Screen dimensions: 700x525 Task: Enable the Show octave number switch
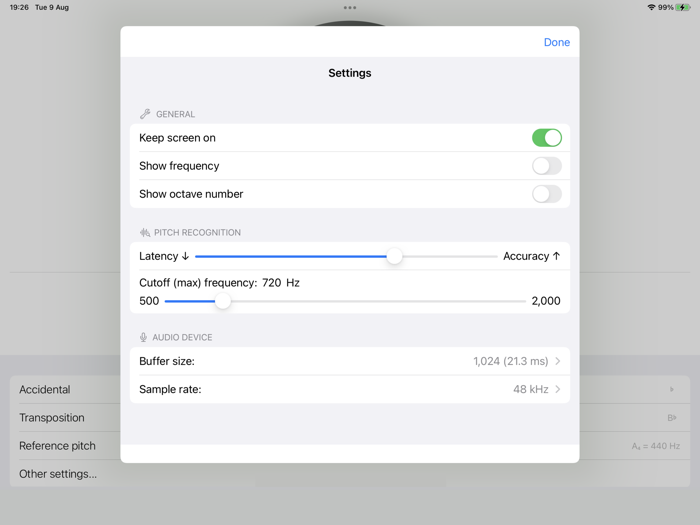546,194
